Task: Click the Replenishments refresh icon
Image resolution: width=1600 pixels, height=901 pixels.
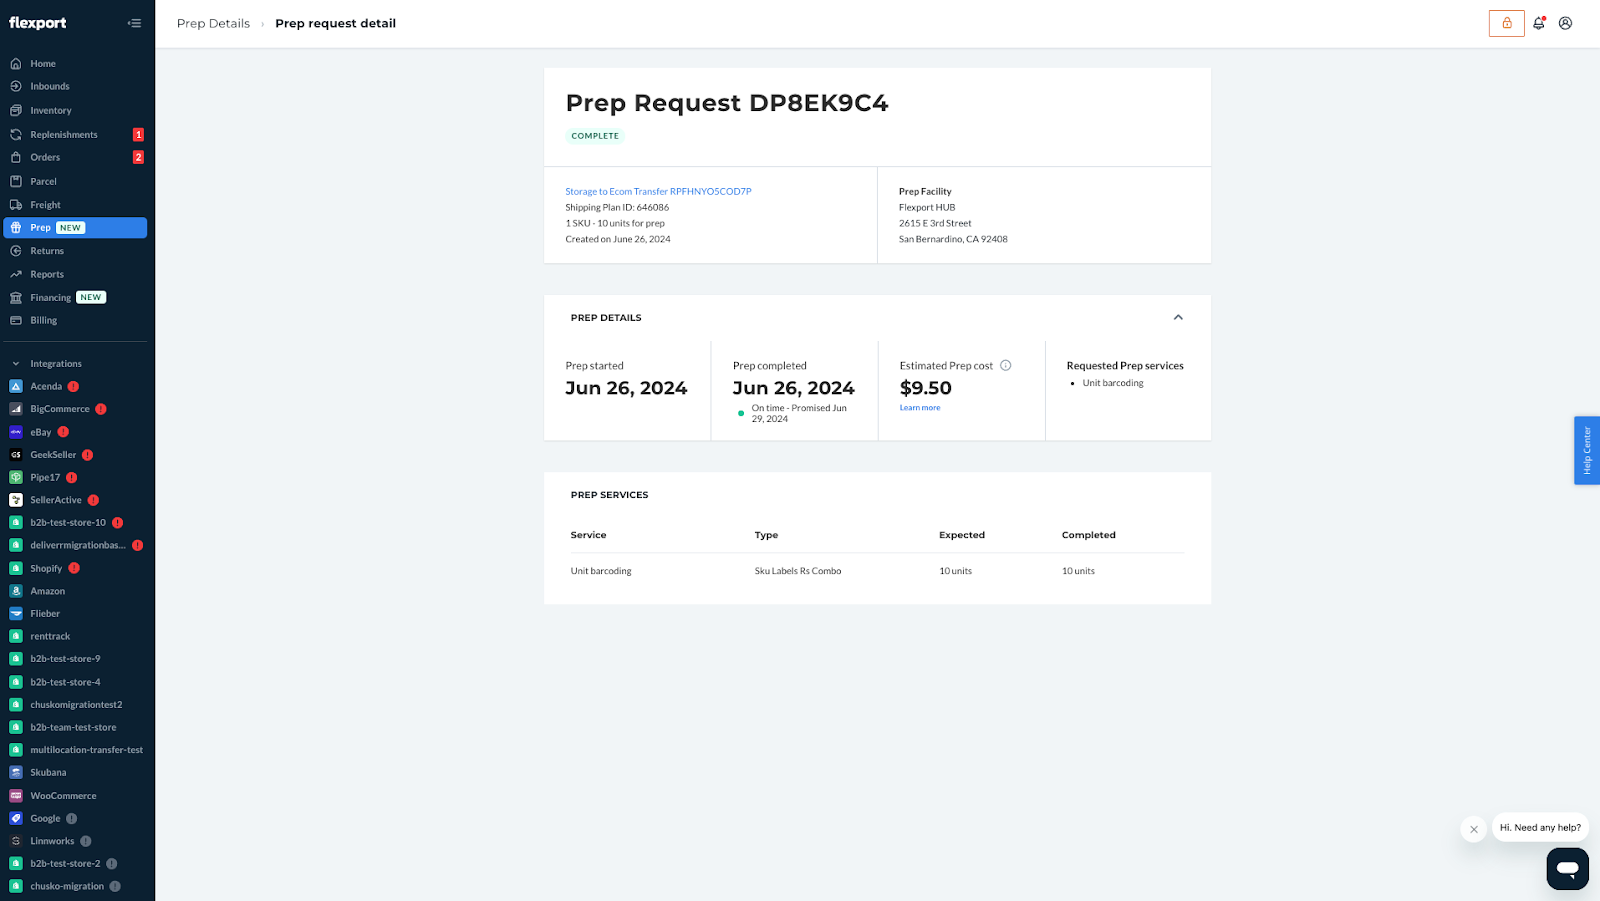Action: click(15, 134)
